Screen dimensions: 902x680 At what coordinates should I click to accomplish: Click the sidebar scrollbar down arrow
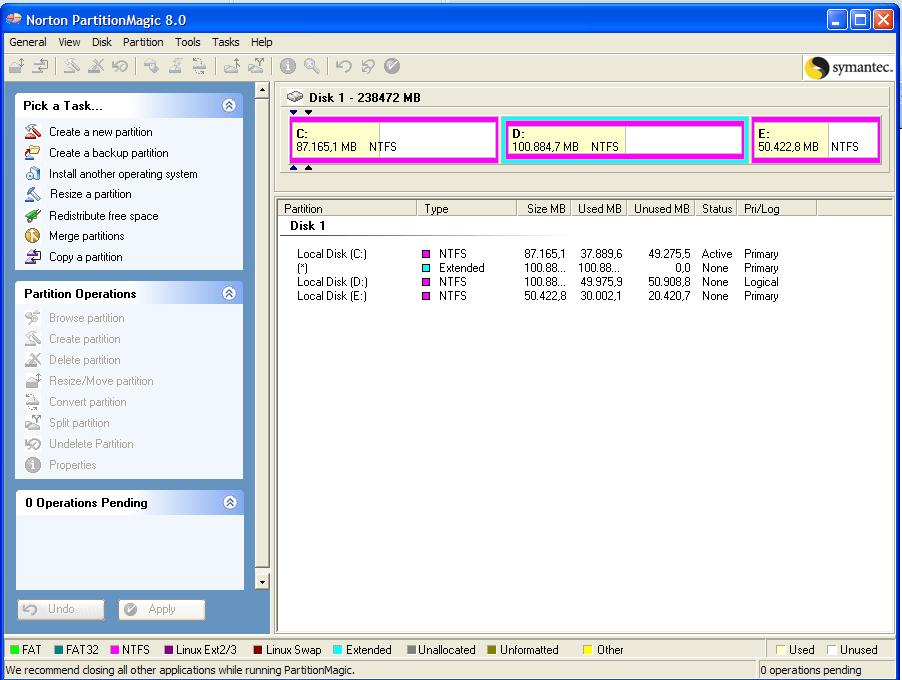click(x=262, y=582)
